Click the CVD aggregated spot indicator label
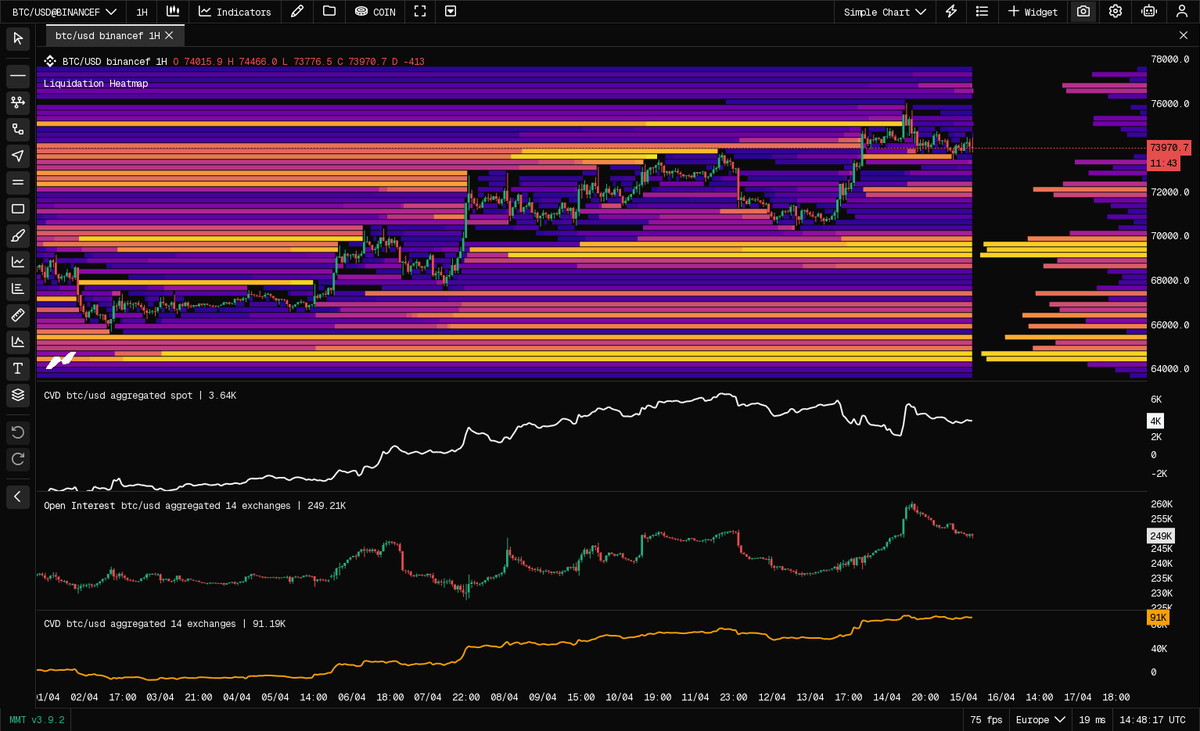The height and width of the screenshot is (731, 1200). coord(140,396)
